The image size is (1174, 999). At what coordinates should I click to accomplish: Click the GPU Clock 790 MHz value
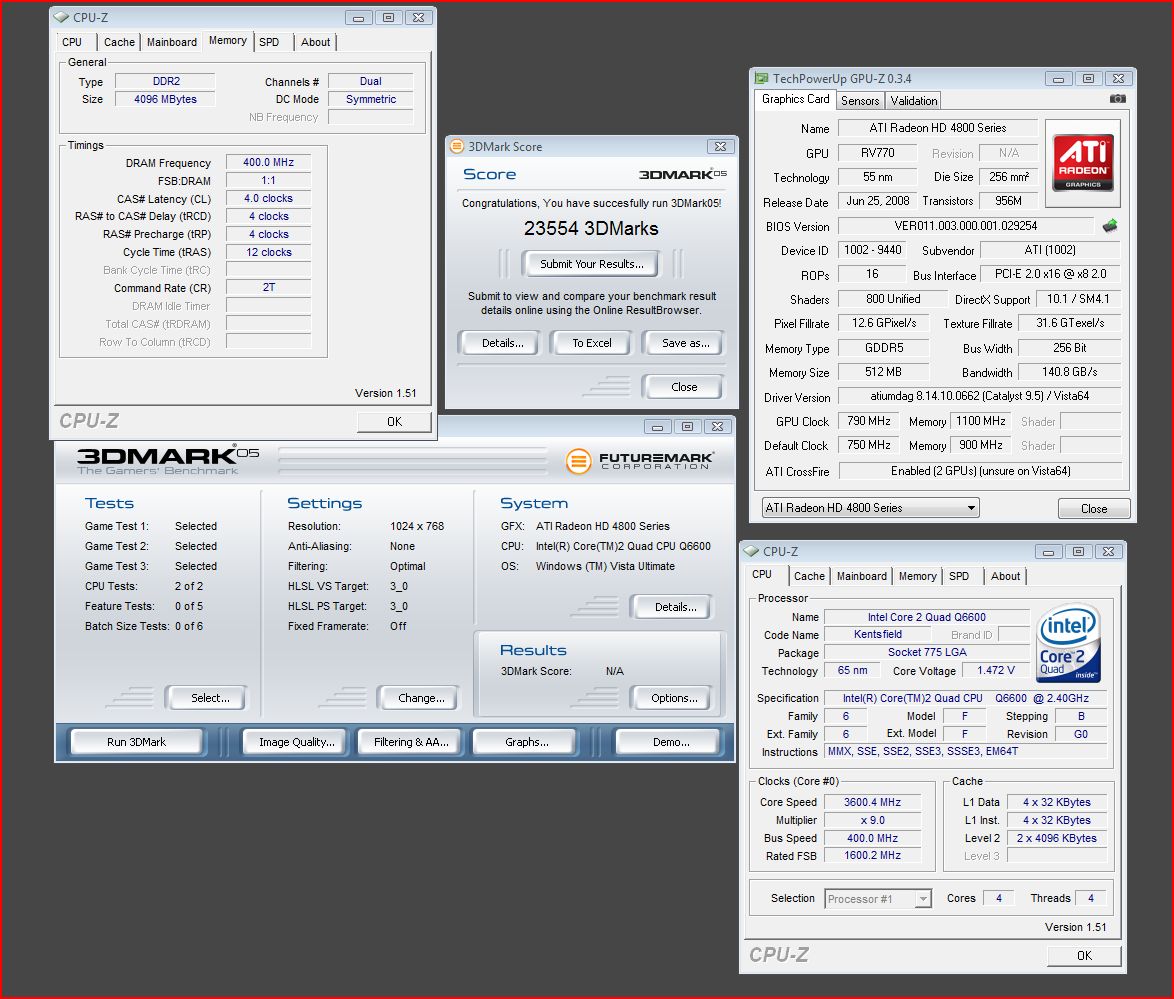[869, 422]
